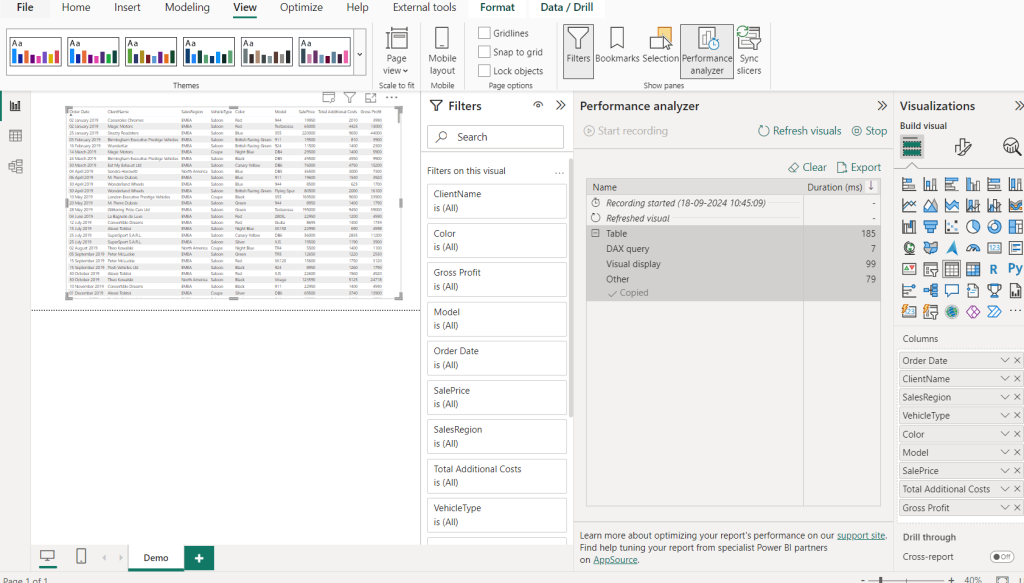Expand the Themes gallery dropdown

coord(359,54)
